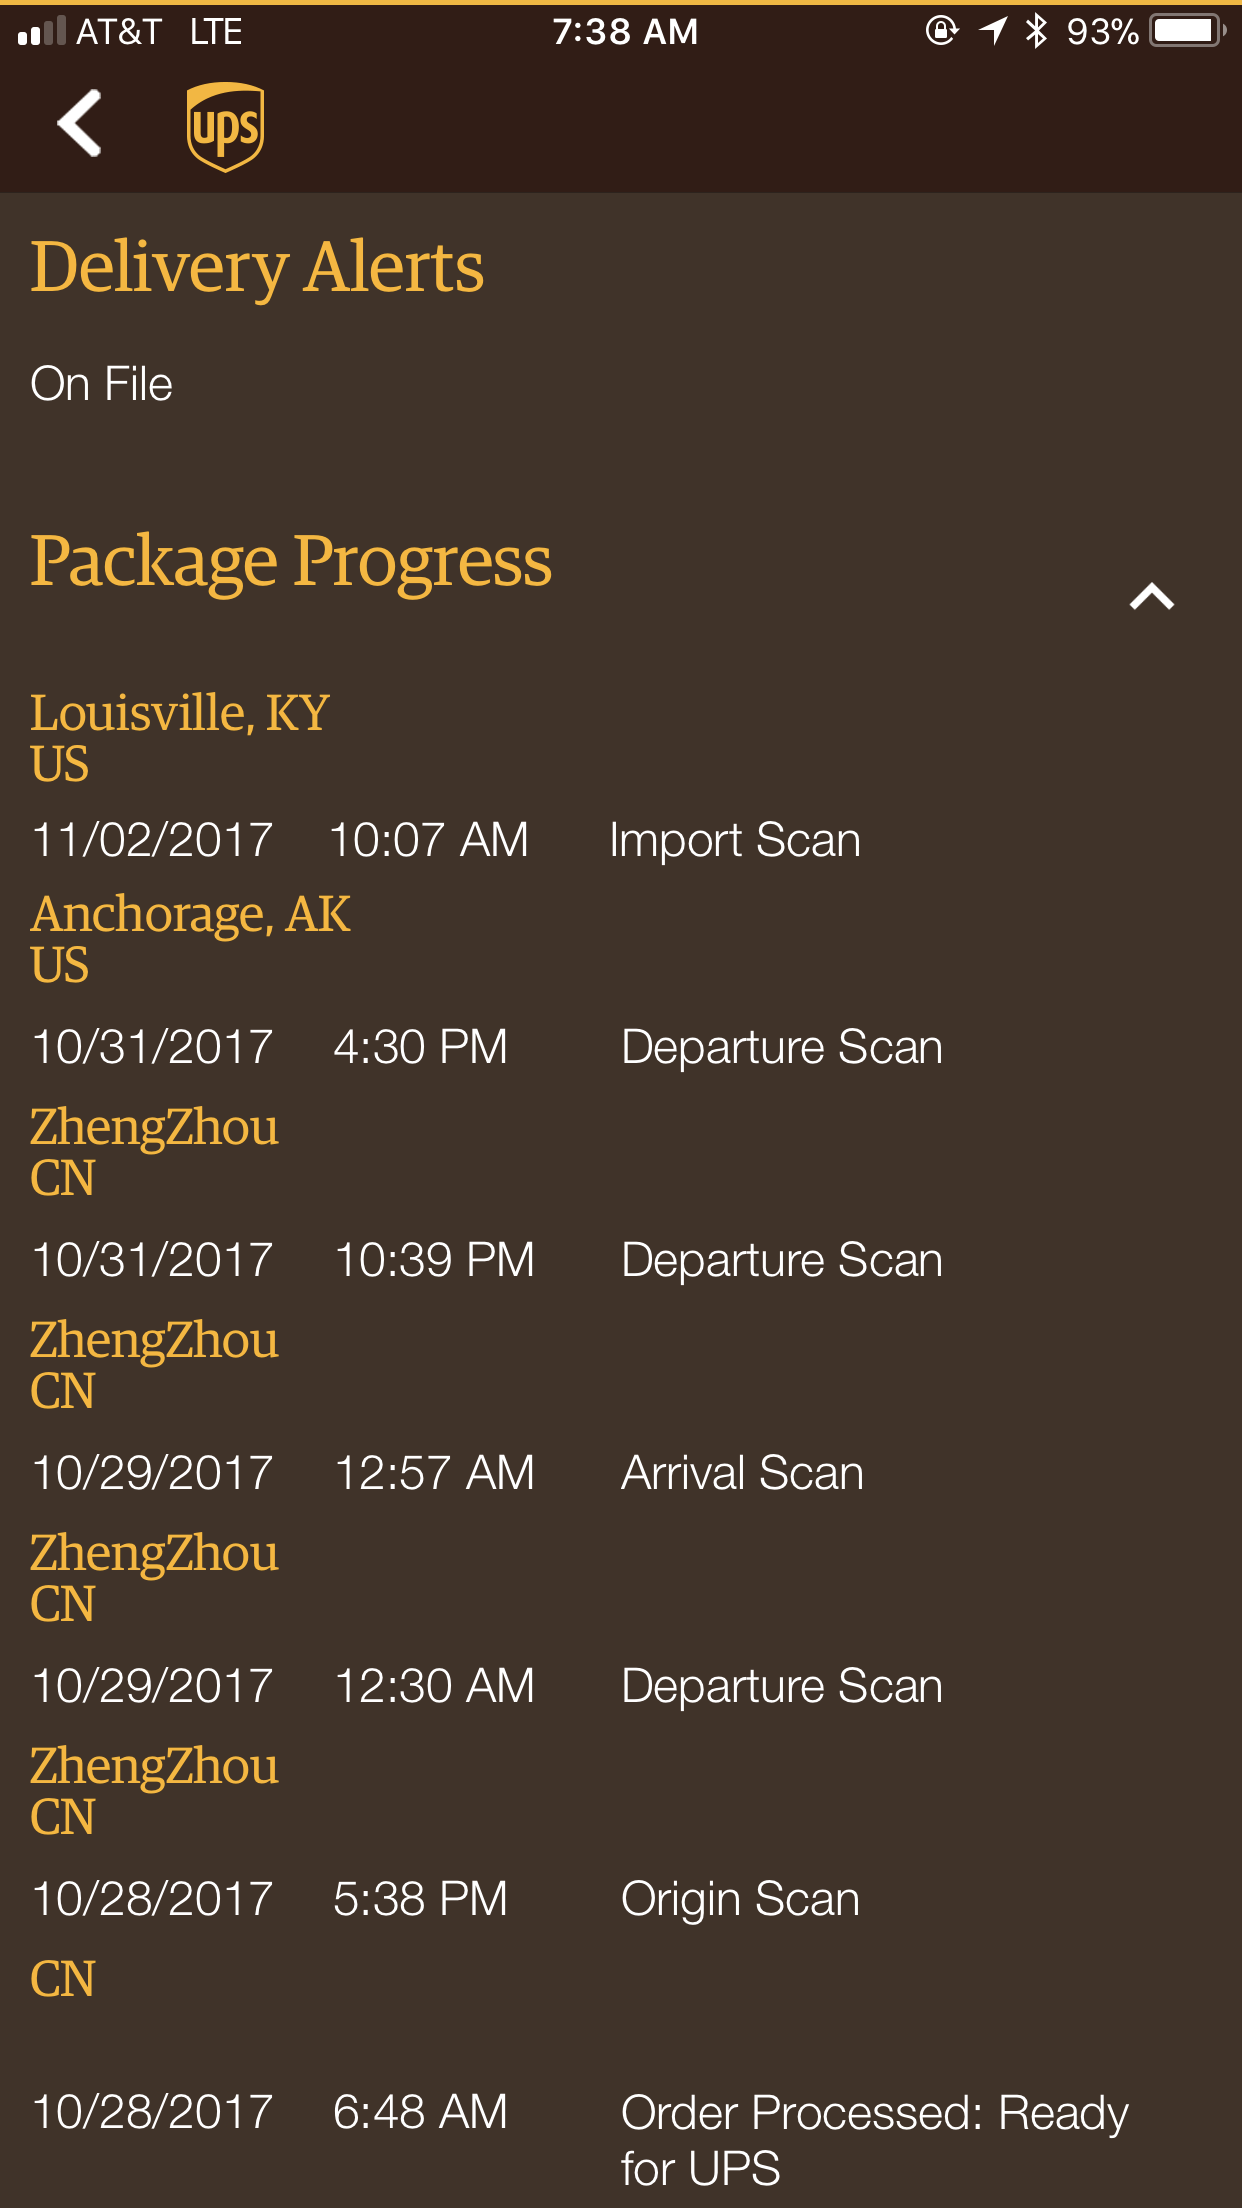Tap the Louisville, KY location

[180, 713]
